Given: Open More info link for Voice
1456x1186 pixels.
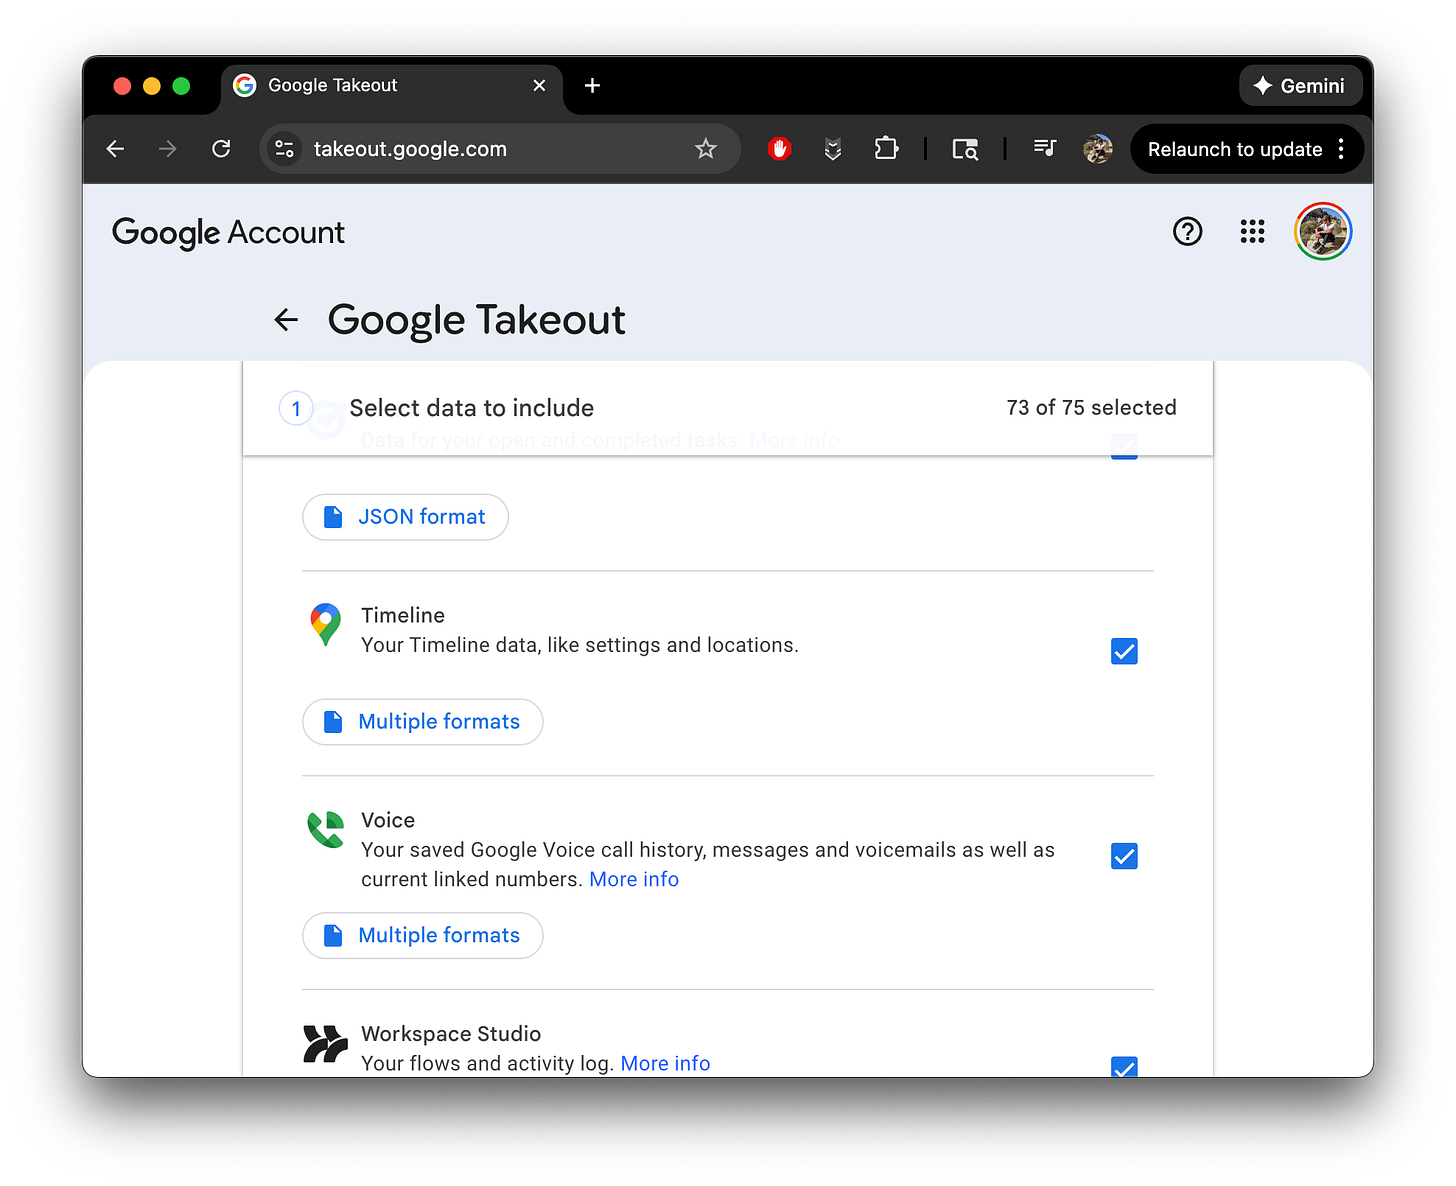Looking at the screenshot, I should [634, 879].
